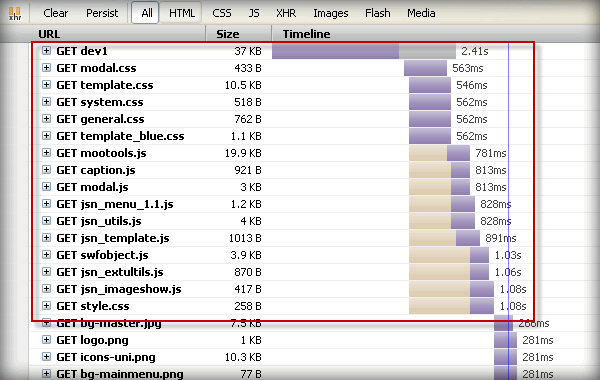Filter requests by HTML
The image size is (600, 380).
pyautogui.click(x=182, y=13)
